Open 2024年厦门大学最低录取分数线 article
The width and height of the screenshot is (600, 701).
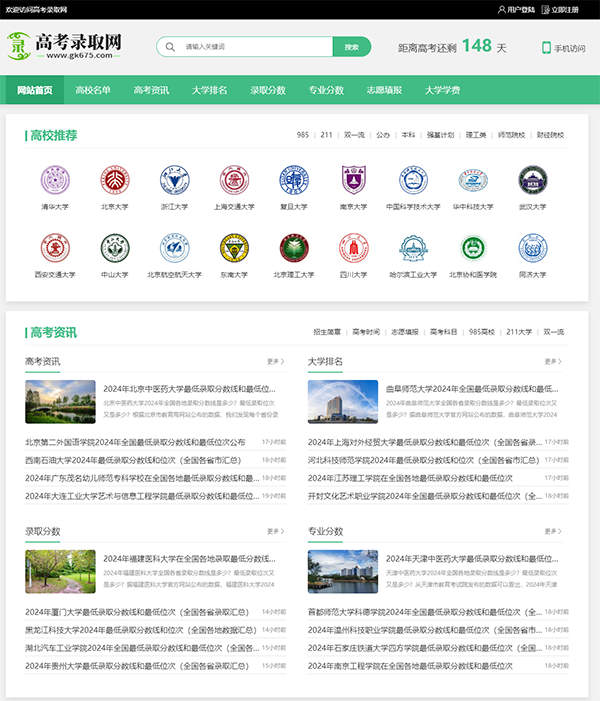point(137,612)
